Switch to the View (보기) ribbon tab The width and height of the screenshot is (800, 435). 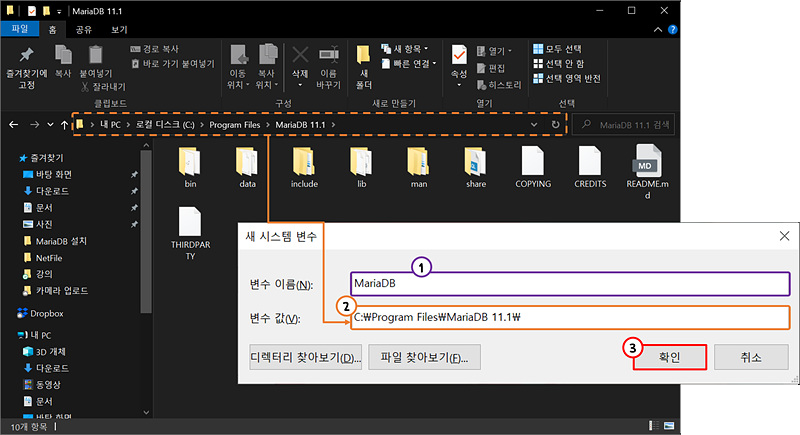click(x=119, y=30)
